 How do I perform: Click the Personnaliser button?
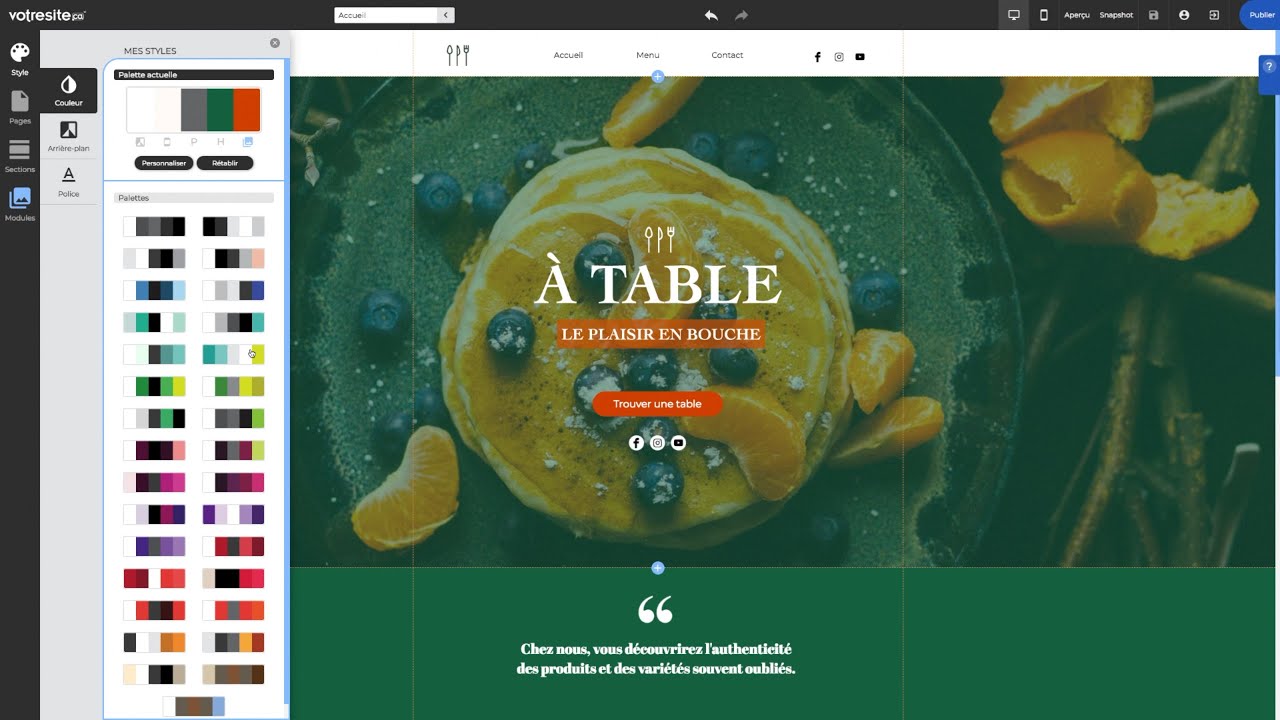[164, 163]
